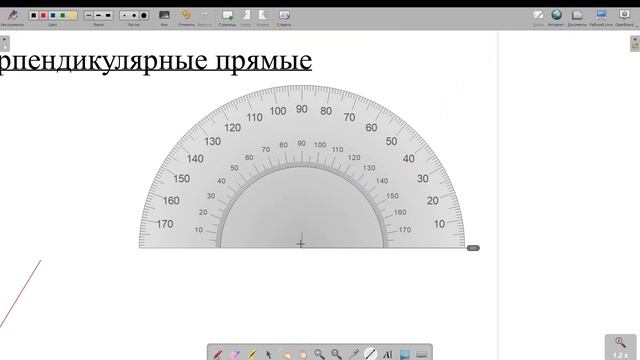Select the Pen tool in bottom palette

coord(218,354)
